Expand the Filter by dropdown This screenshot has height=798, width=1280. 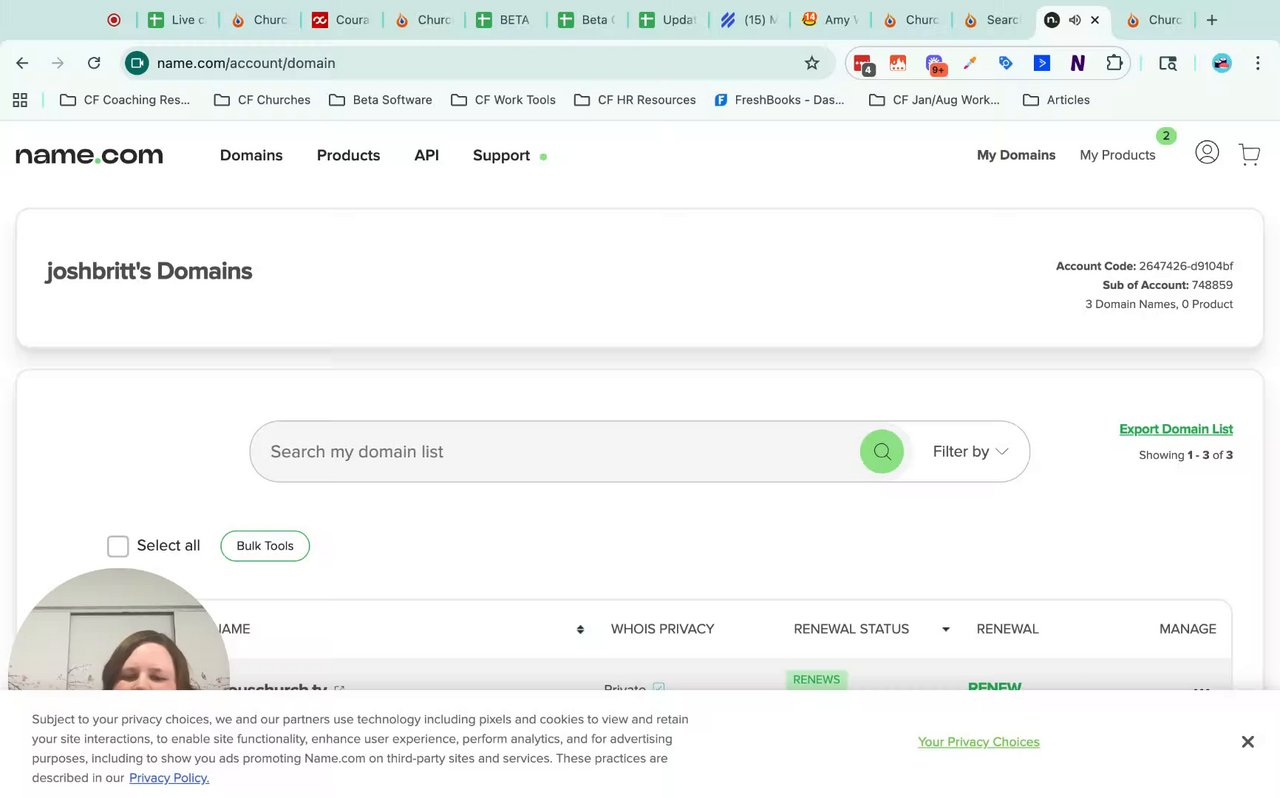pos(970,452)
